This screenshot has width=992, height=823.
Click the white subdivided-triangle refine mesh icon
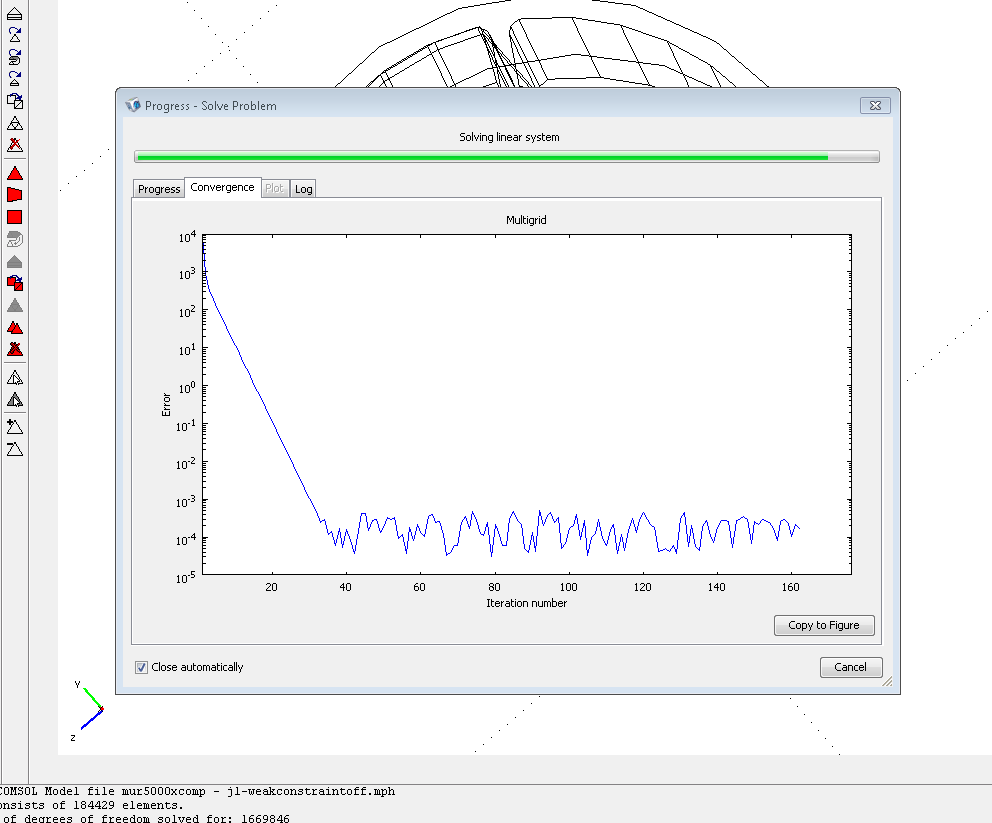coord(15,123)
